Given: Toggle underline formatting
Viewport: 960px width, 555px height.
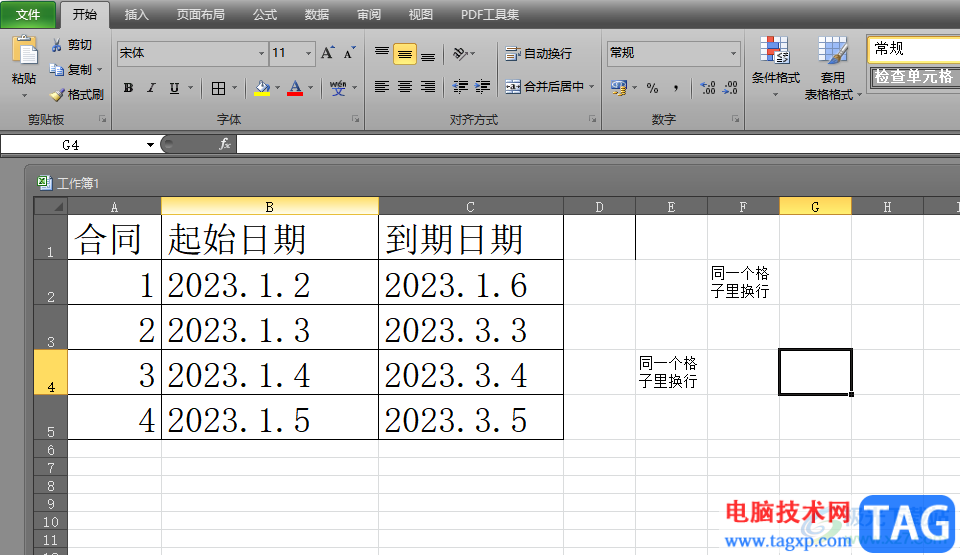Looking at the screenshot, I should (174, 88).
